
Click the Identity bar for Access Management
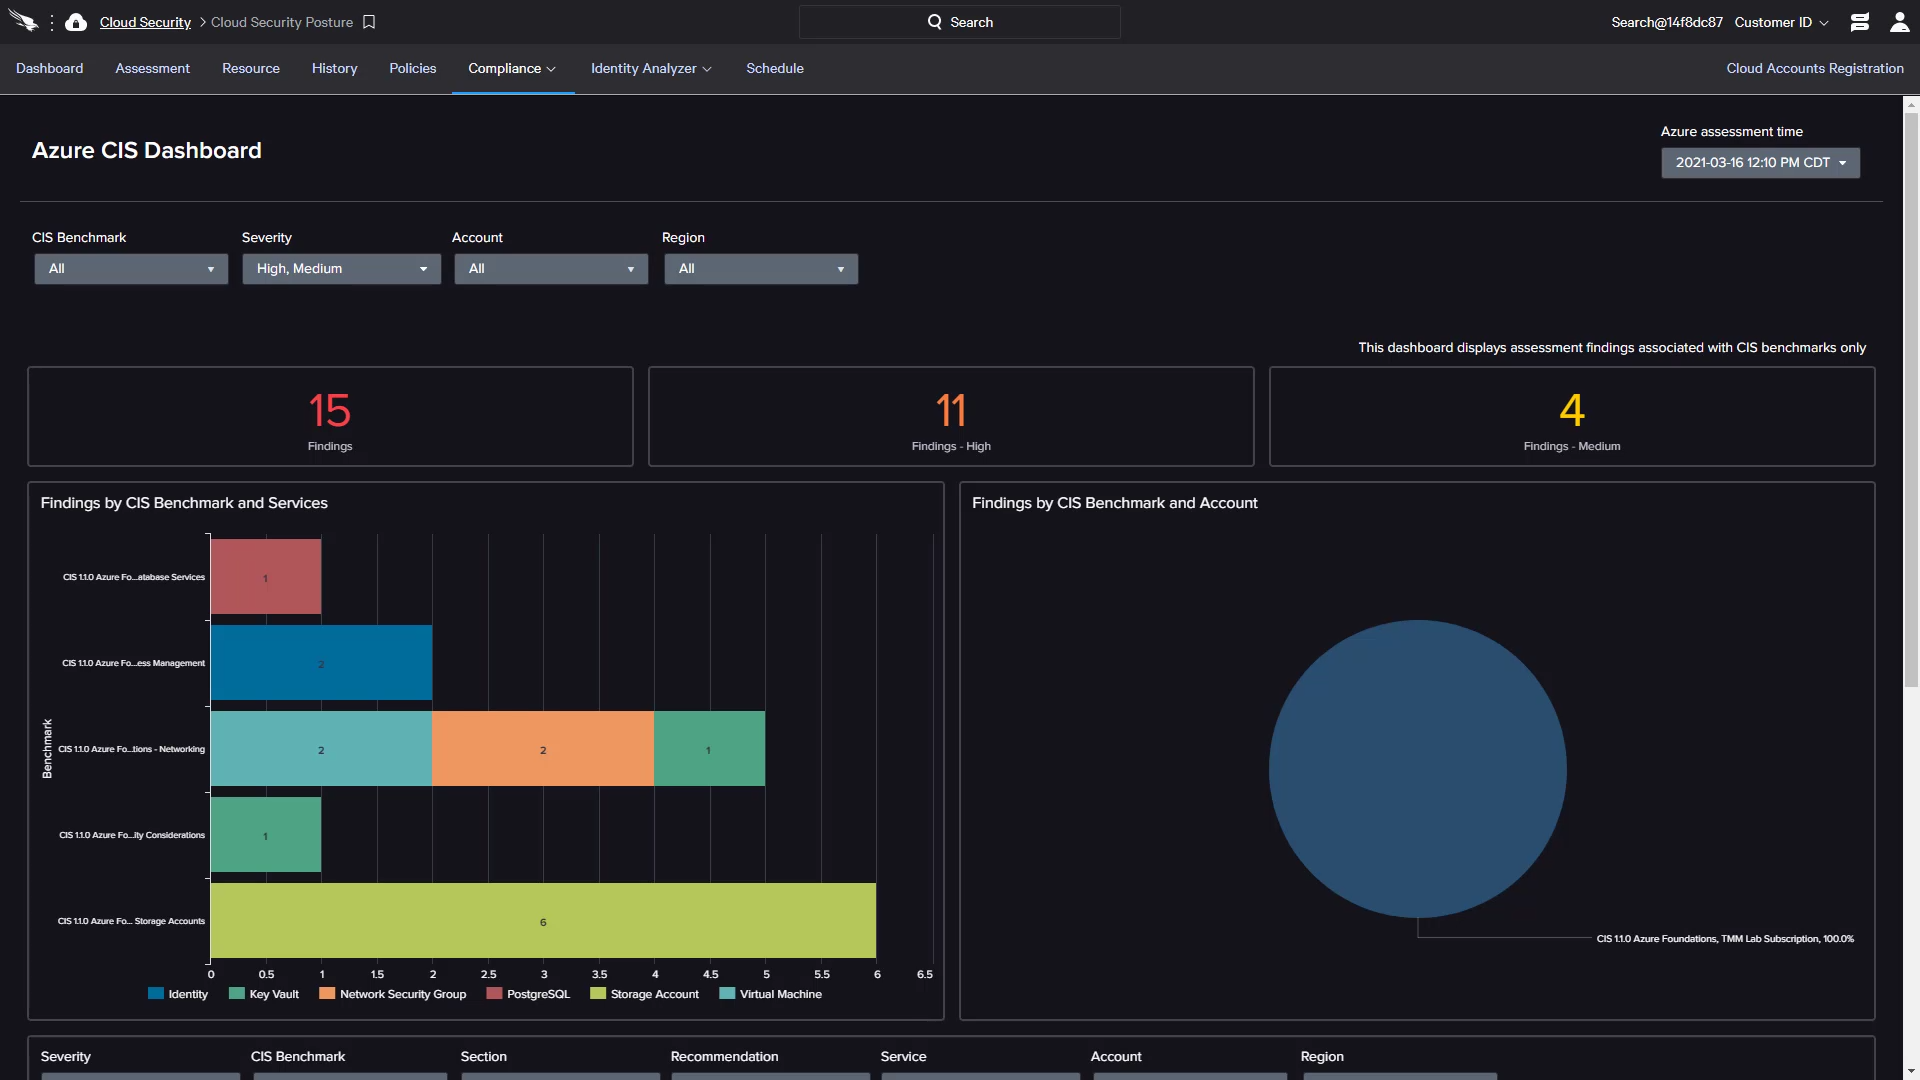pyautogui.click(x=321, y=663)
